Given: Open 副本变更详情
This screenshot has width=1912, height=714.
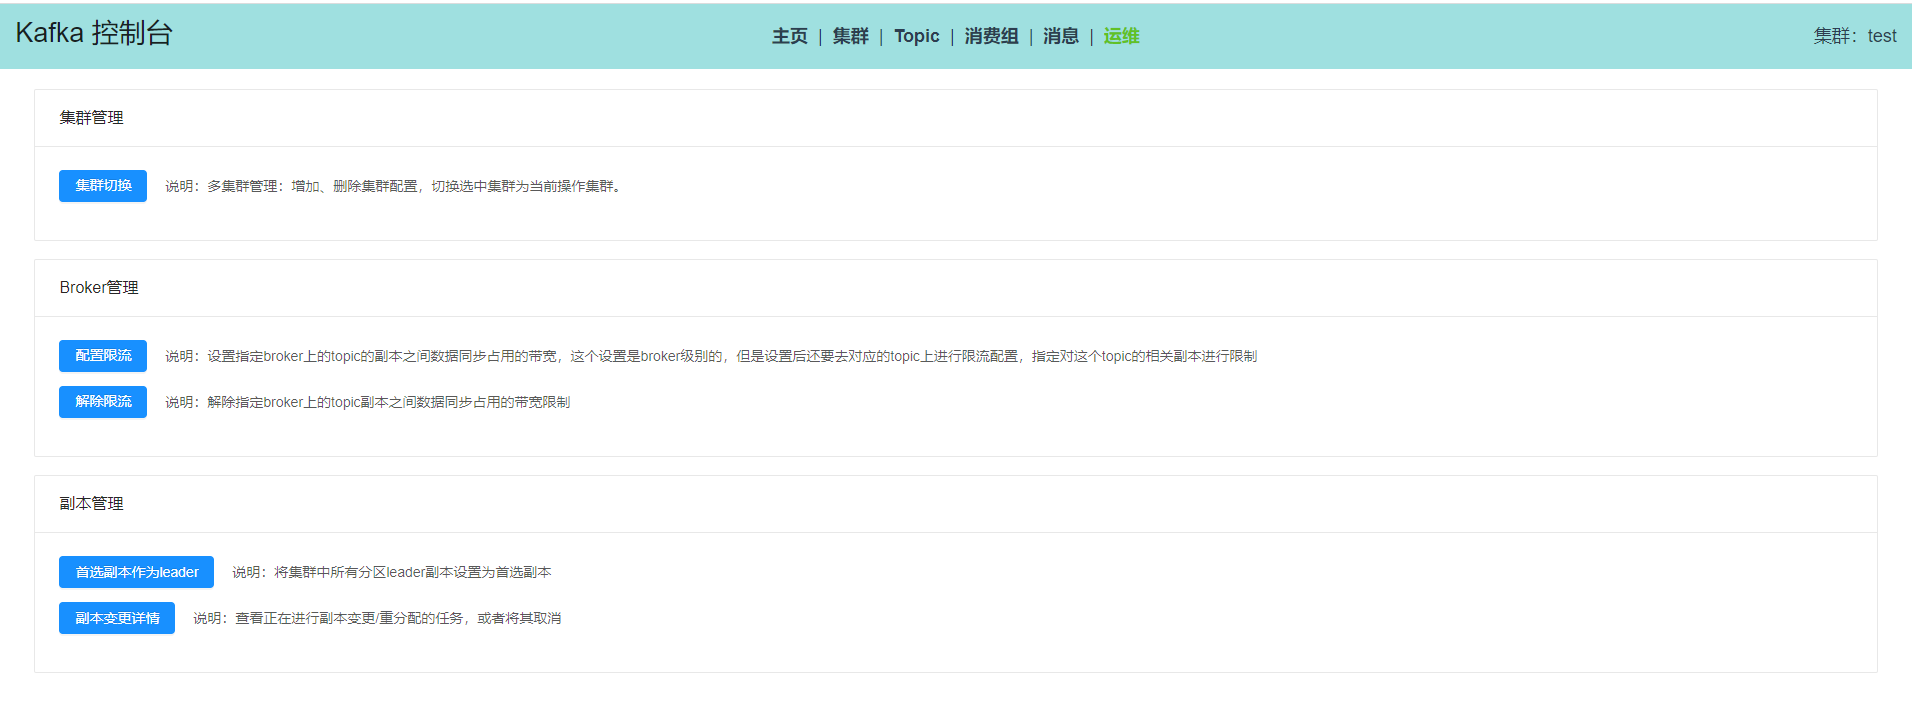Looking at the screenshot, I should 117,618.
